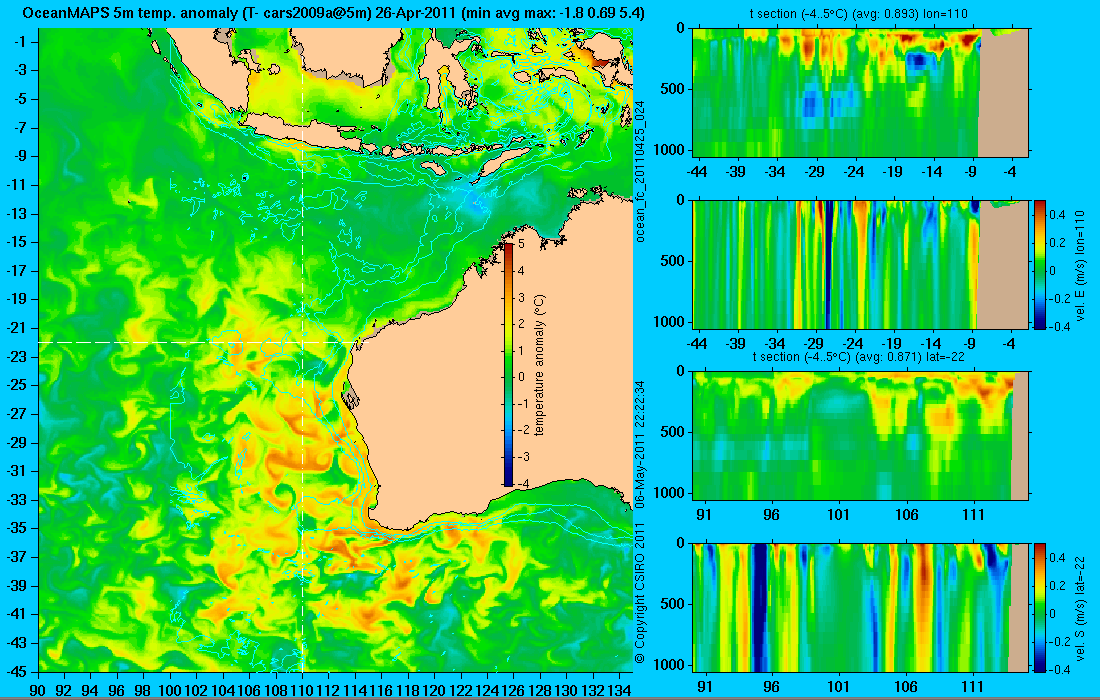Click x-axis tick 101 under lat=-22 t section
The height and width of the screenshot is (700, 1100).
[838, 515]
